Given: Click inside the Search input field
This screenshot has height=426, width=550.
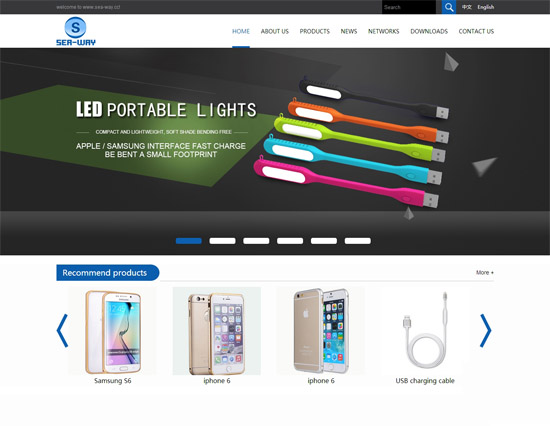Looking at the screenshot, I should click(x=409, y=7).
